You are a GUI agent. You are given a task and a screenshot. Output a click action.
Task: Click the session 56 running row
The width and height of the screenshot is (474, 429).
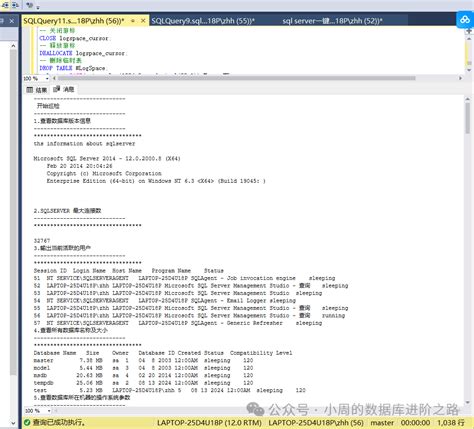pyautogui.click(x=189, y=315)
